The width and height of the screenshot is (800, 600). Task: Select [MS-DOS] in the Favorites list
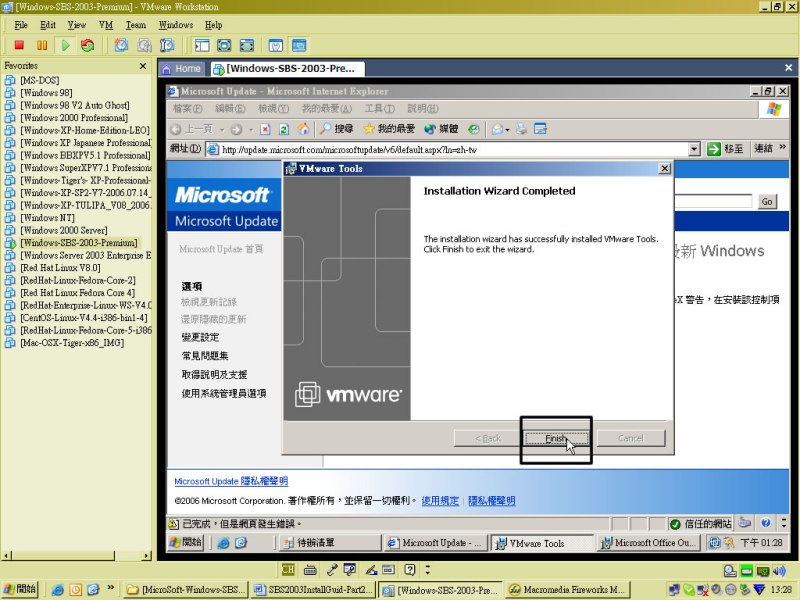click(39, 80)
